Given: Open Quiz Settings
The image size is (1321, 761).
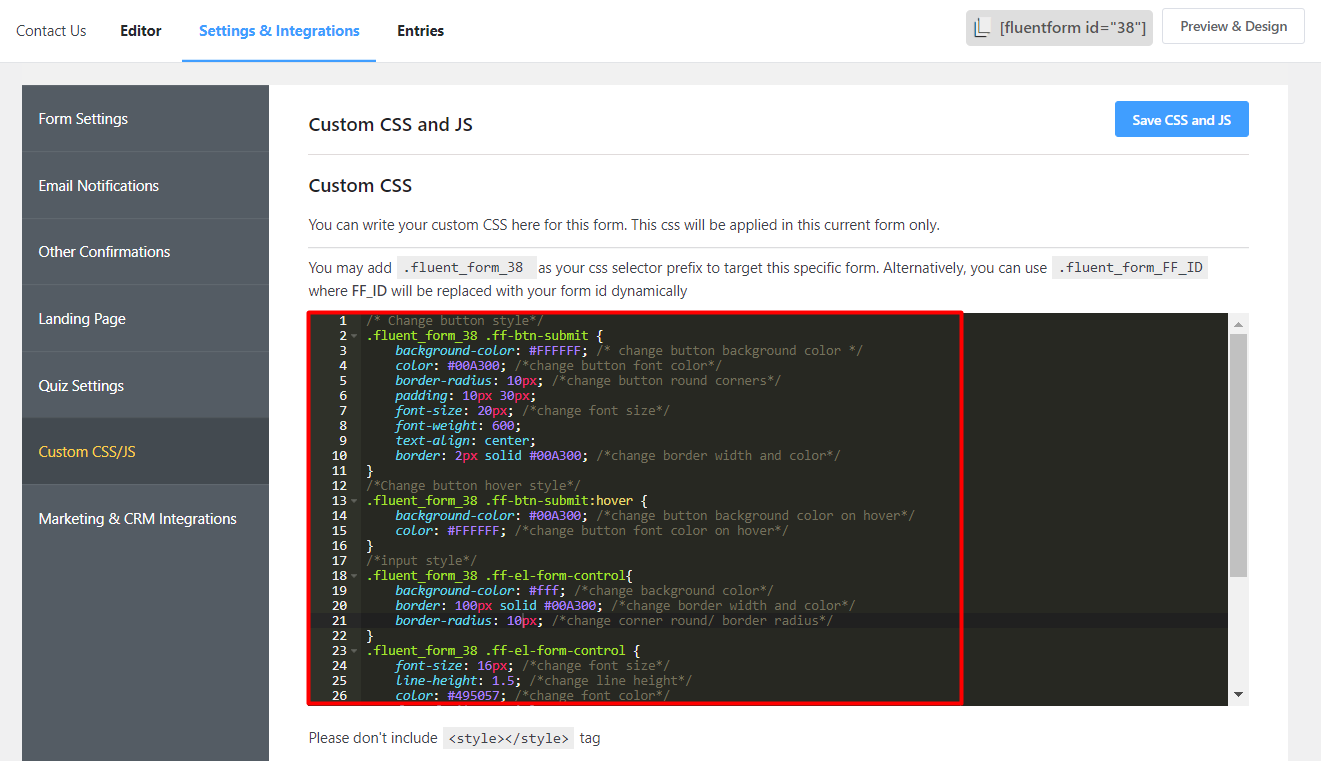Looking at the screenshot, I should (x=81, y=385).
